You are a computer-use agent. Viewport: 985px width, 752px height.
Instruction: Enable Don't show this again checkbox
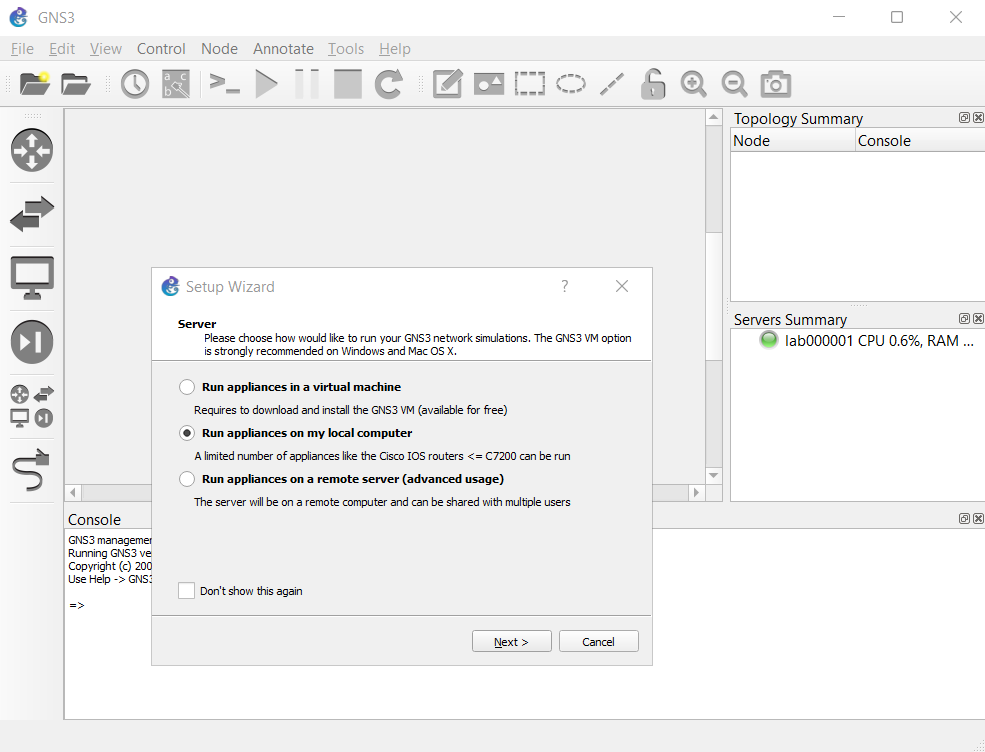(x=187, y=591)
